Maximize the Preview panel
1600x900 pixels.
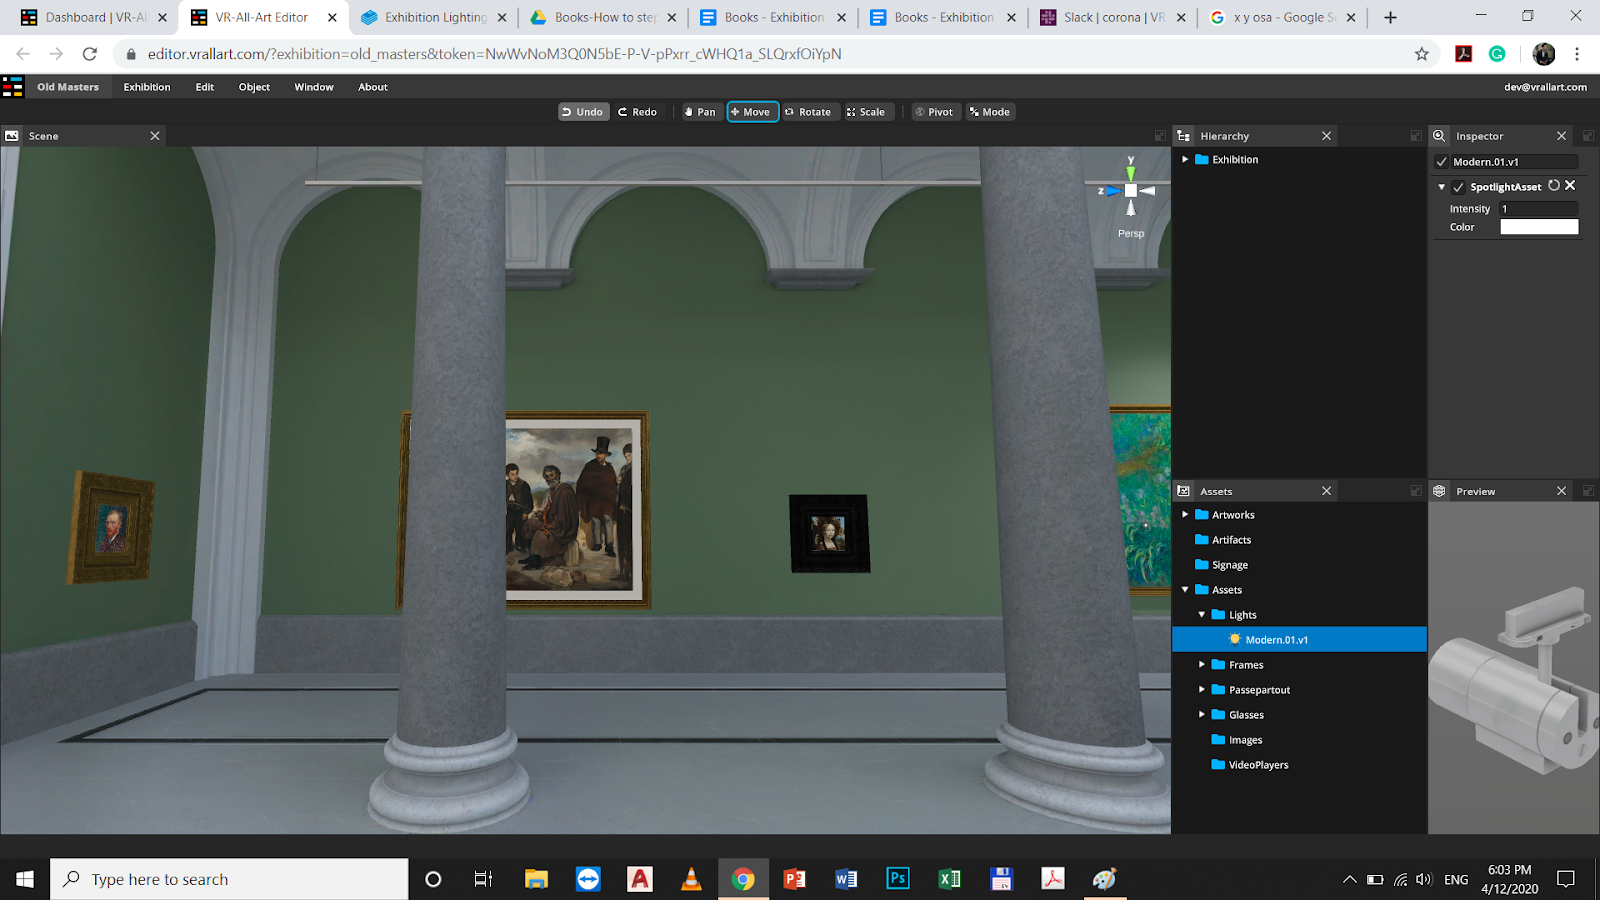point(1588,491)
